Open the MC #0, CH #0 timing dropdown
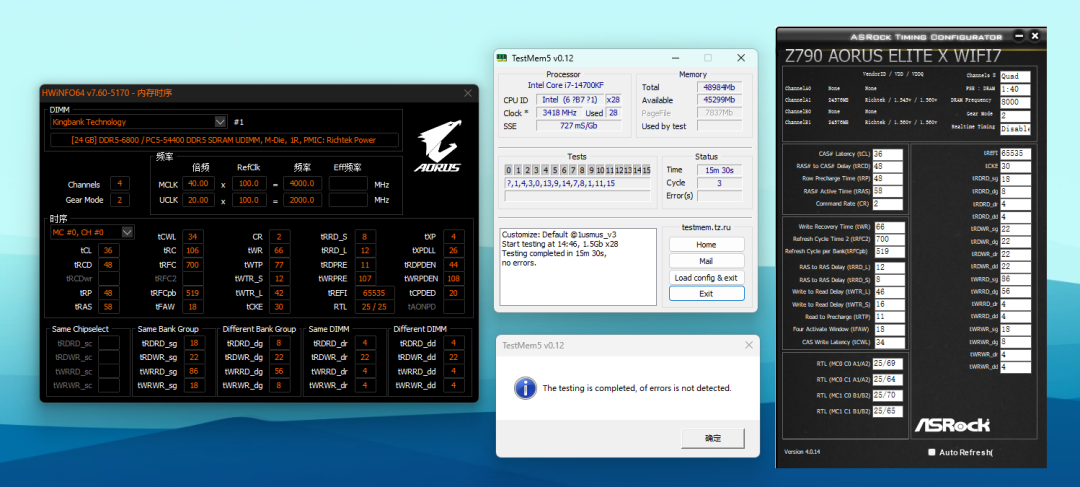The width and height of the screenshot is (1080, 487). coord(127,232)
